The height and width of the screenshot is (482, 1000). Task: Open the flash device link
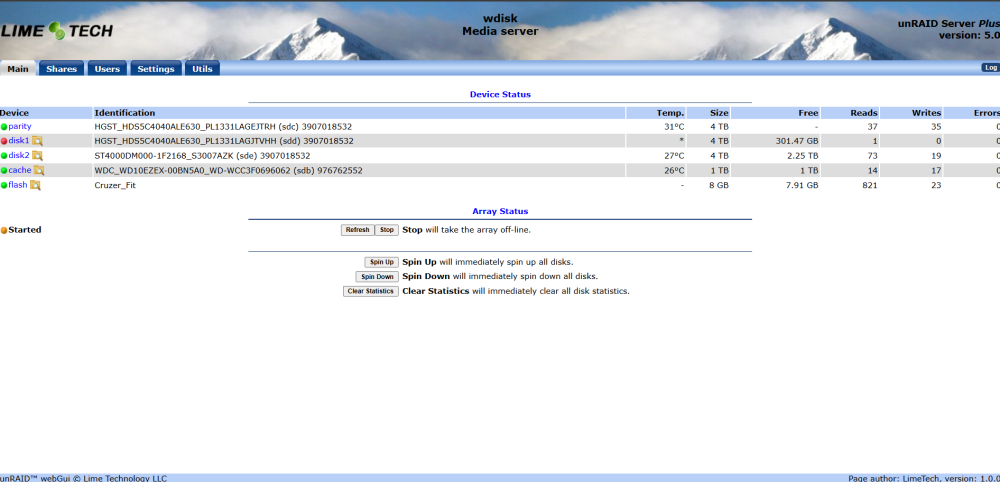coord(18,185)
